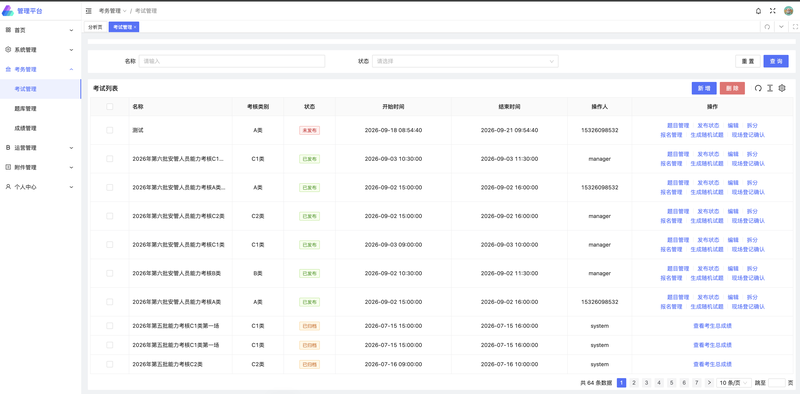The image size is (800, 394).
Task: Switch to the 分析页 tab
Action: [x=95, y=27]
